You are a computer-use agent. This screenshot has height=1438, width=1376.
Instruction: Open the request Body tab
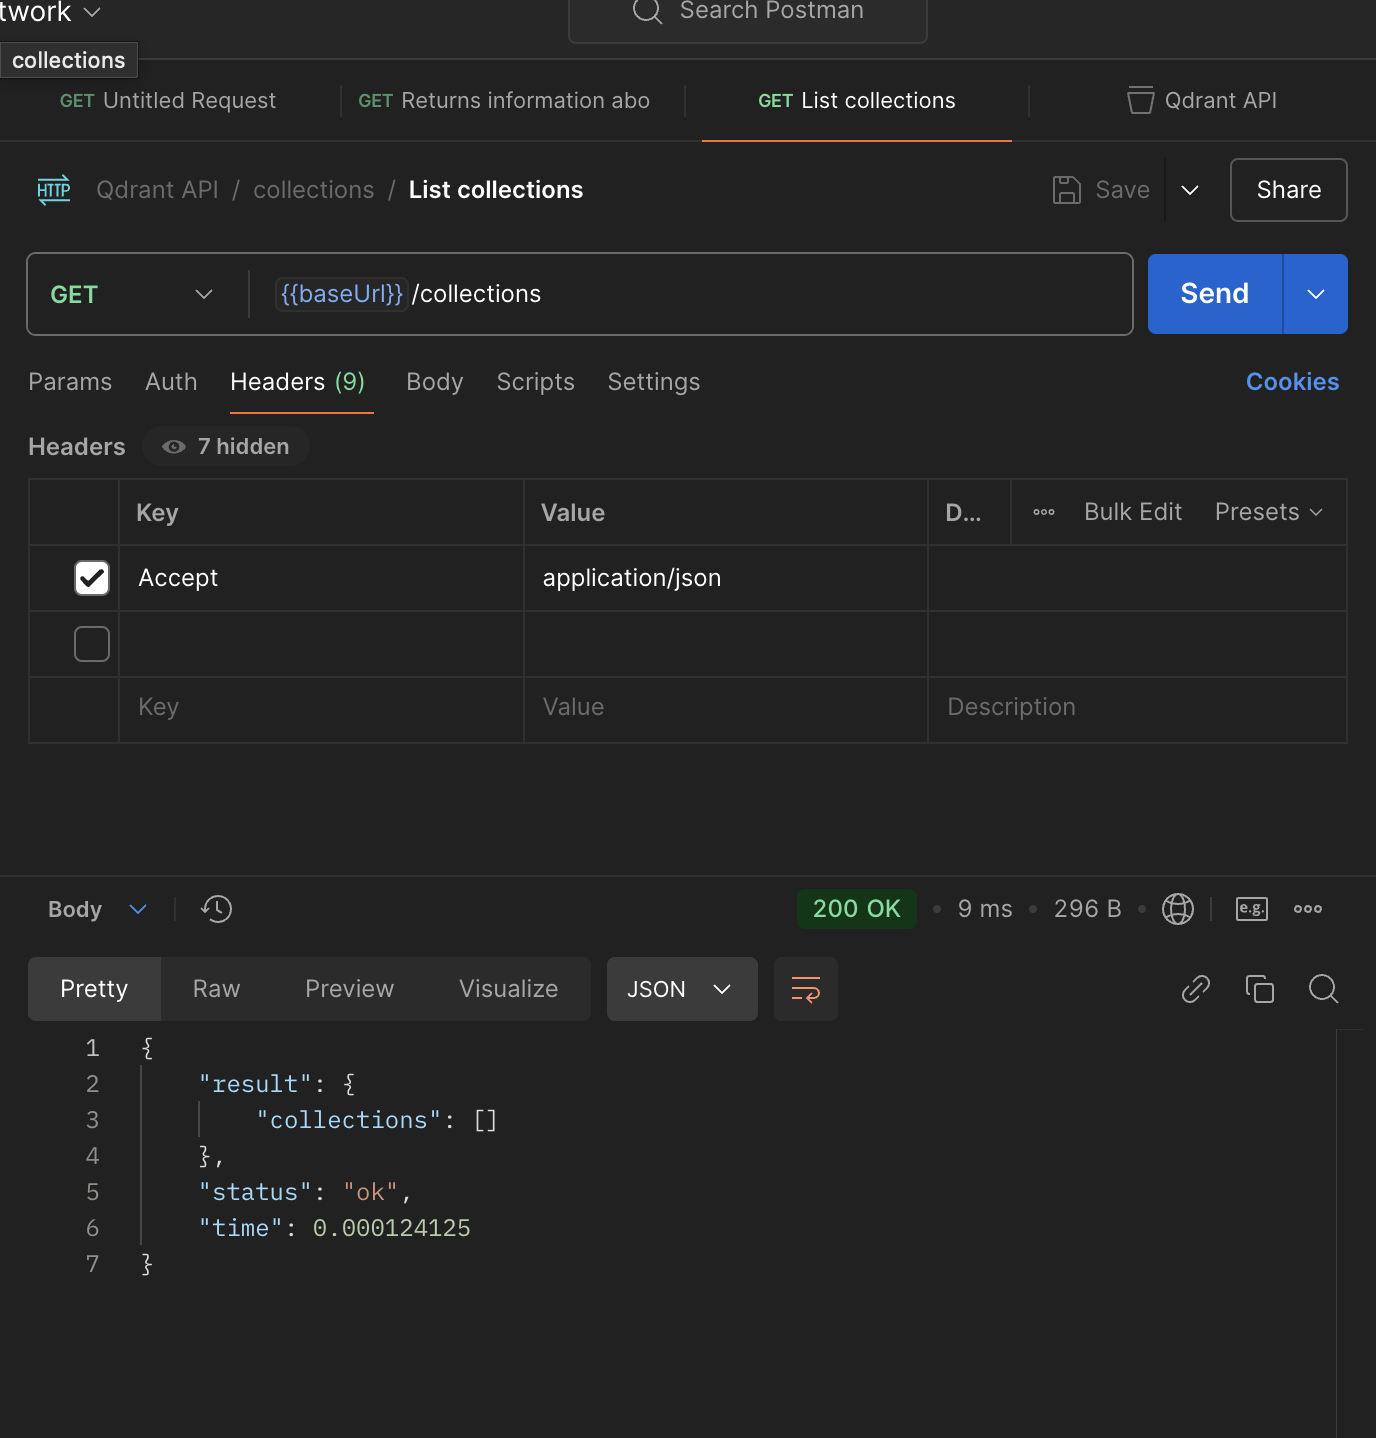point(435,382)
